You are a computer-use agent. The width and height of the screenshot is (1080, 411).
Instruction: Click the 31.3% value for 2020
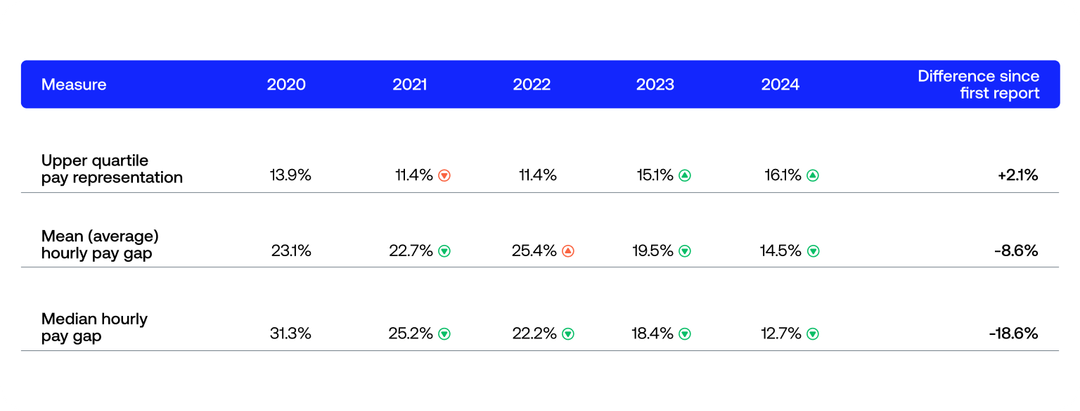click(x=290, y=334)
